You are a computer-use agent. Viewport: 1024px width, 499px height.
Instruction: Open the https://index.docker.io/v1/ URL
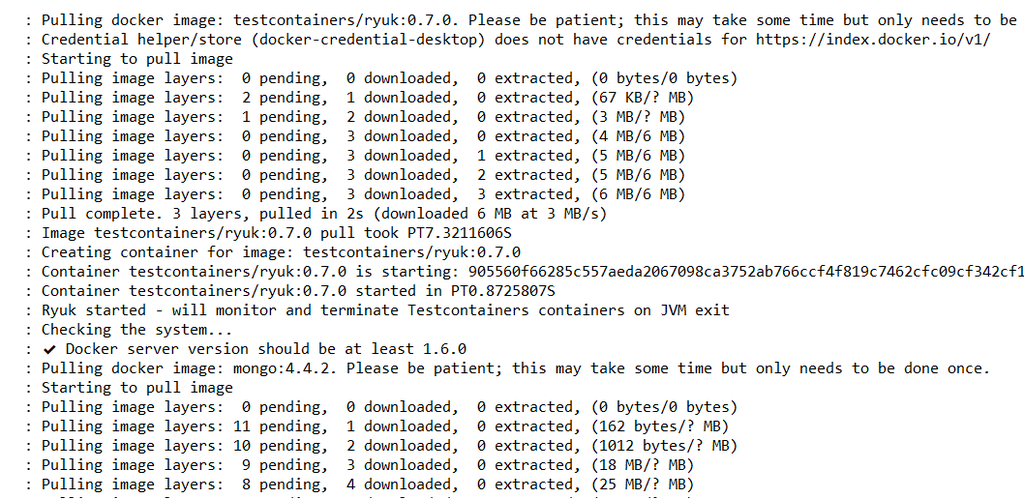[x=873, y=40]
